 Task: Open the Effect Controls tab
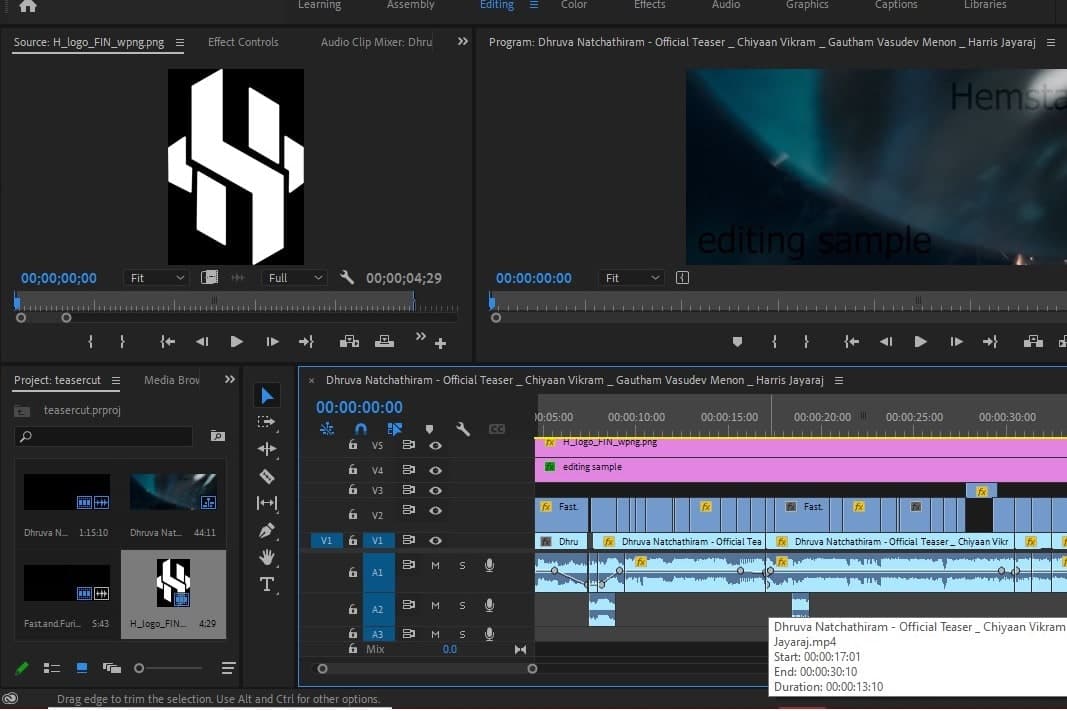point(243,42)
